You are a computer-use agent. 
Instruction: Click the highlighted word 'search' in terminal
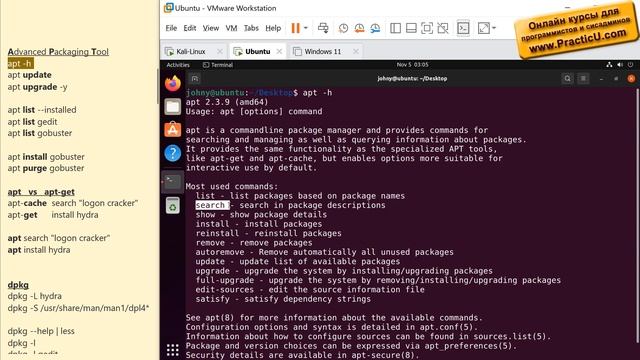point(210,205)
